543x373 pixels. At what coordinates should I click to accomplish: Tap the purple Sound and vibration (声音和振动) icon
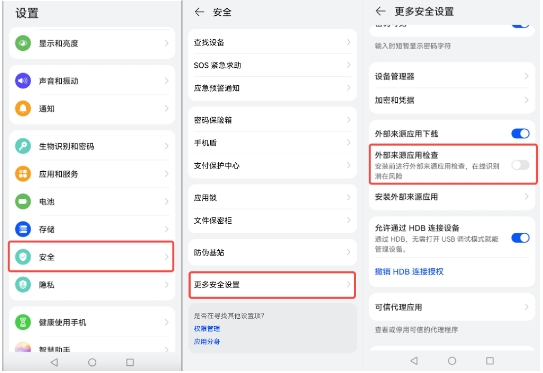point(23,81)
